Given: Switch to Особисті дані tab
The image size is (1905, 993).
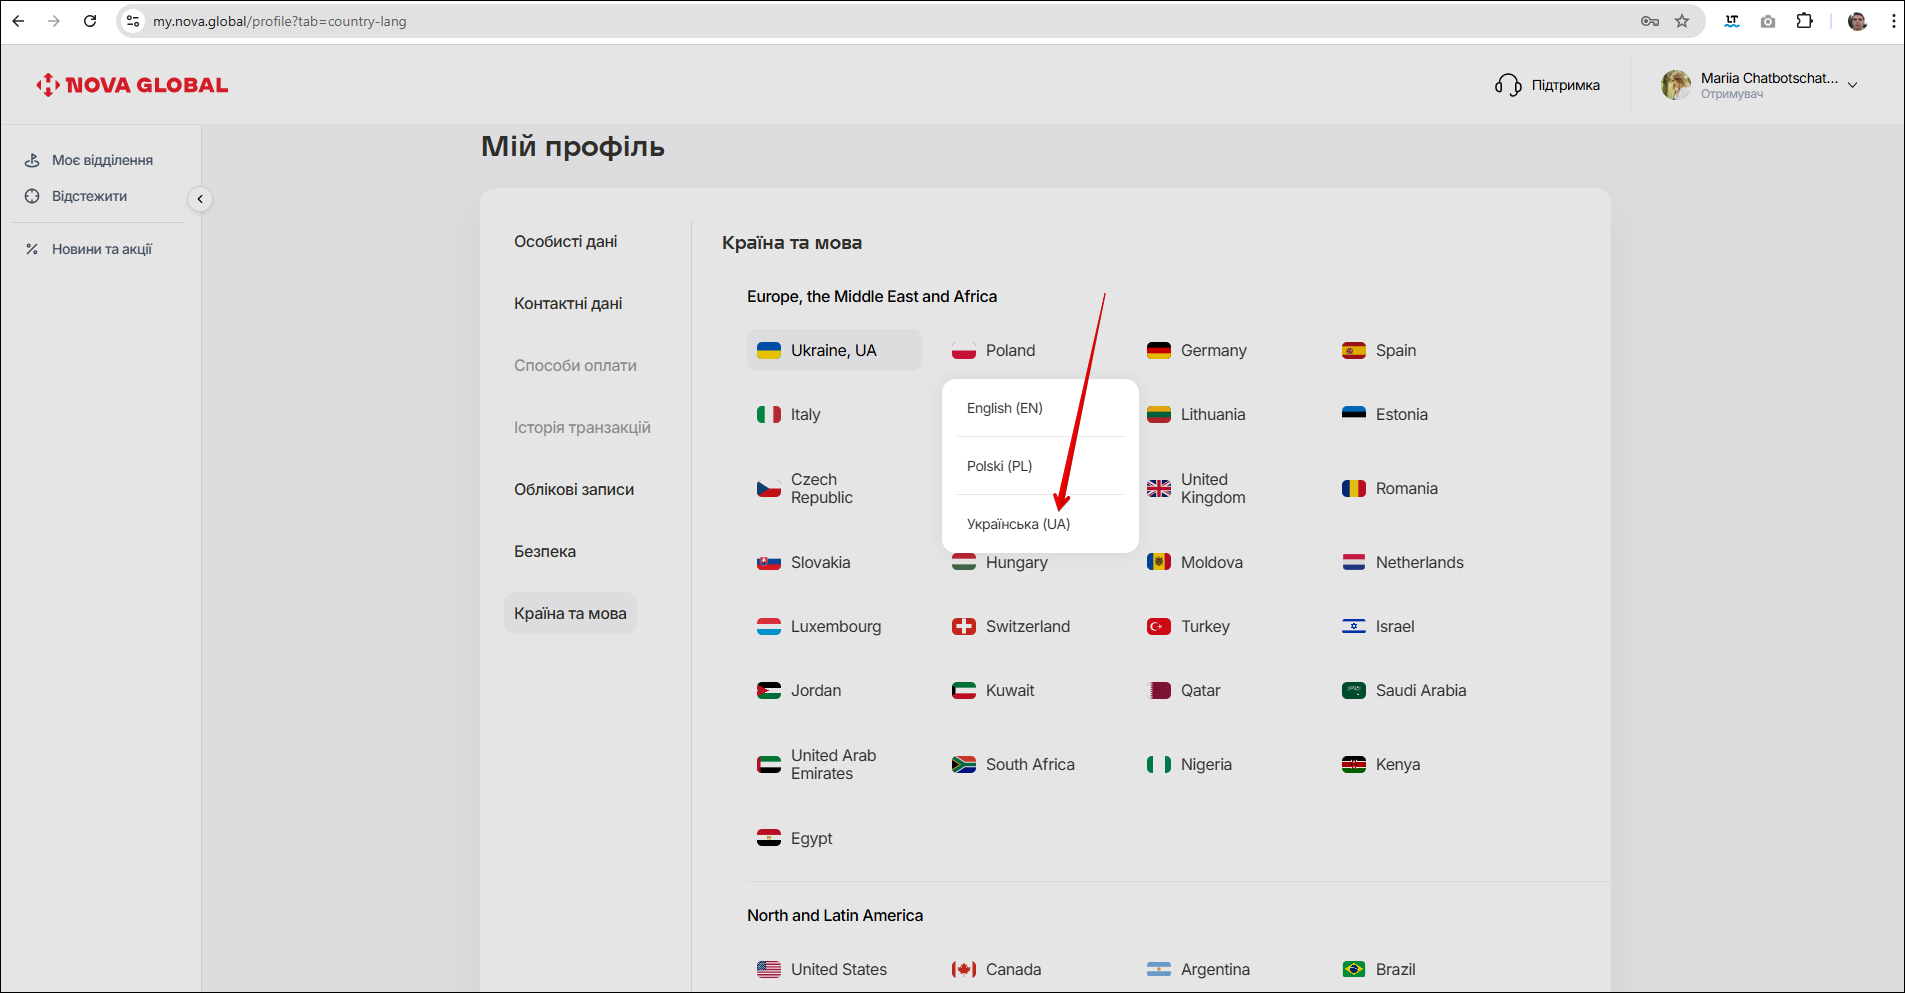Looking at the screenshot, I should coord(565,241).
